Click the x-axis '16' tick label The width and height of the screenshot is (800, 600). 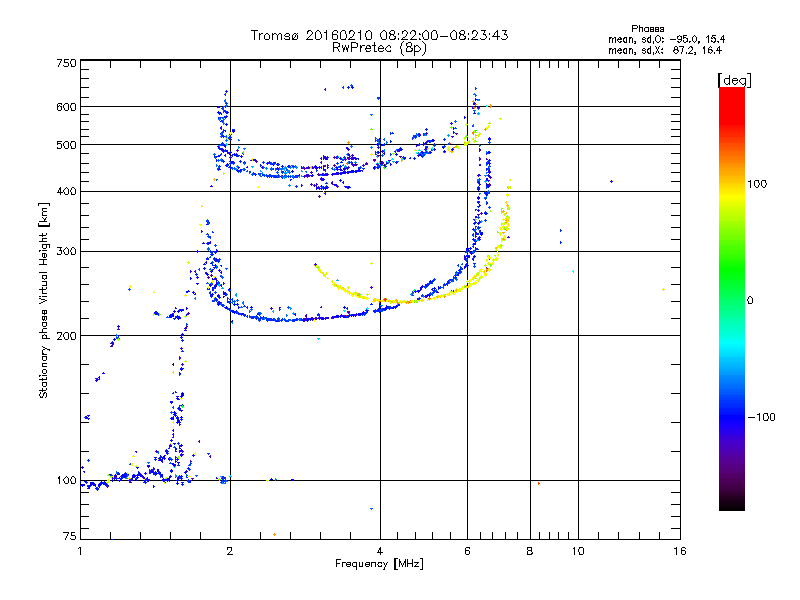[680, 551]
